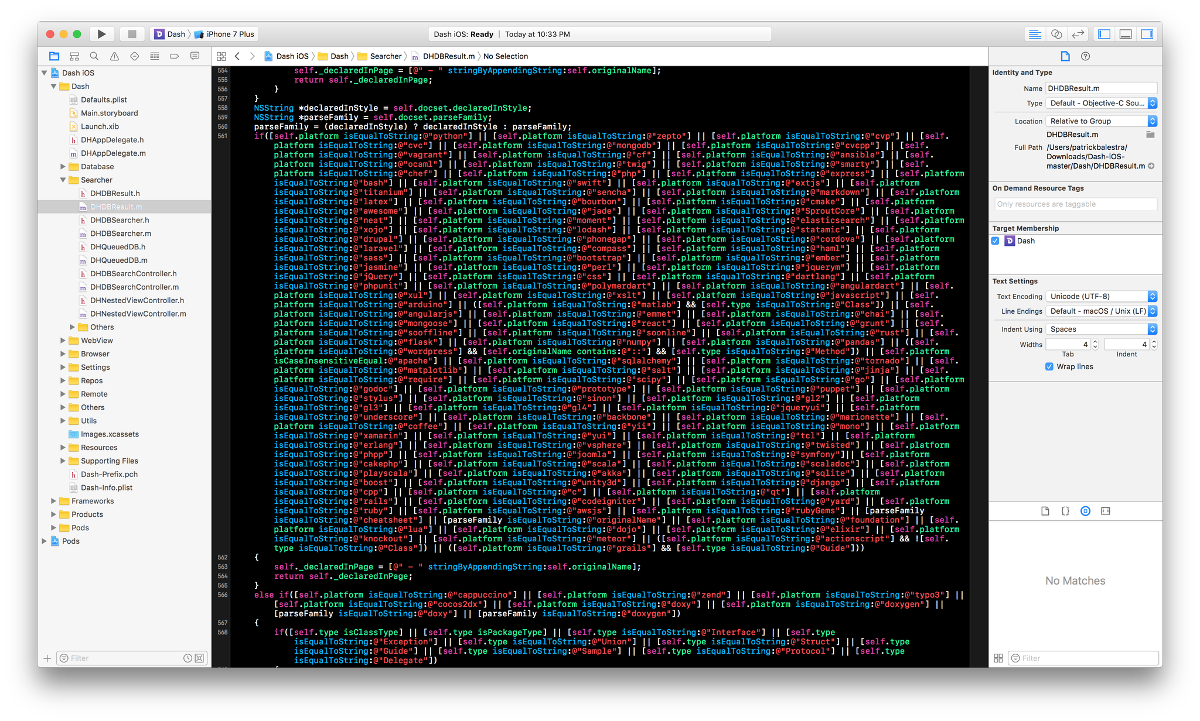
Task: Select the iPhone 7 Plus destination
Action: pos(228,34)
